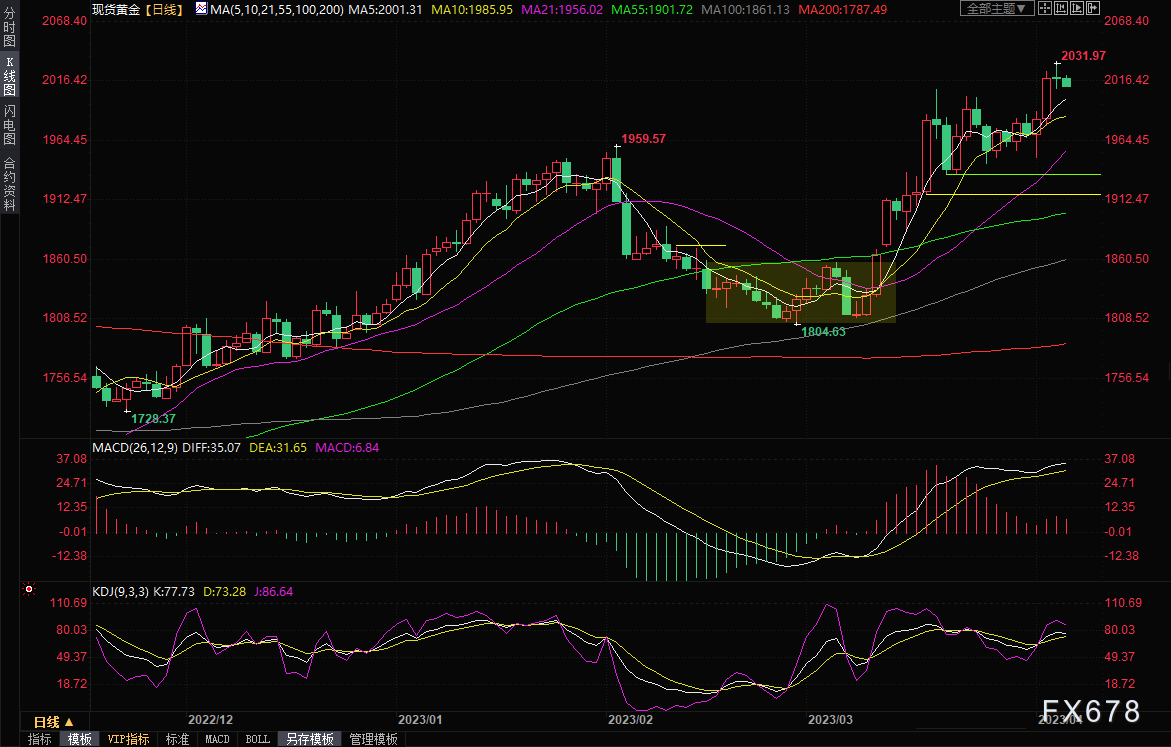
Task: Open the 全部主题 theme dropdown
Action: pyautogui.click(x=995, y=8)
